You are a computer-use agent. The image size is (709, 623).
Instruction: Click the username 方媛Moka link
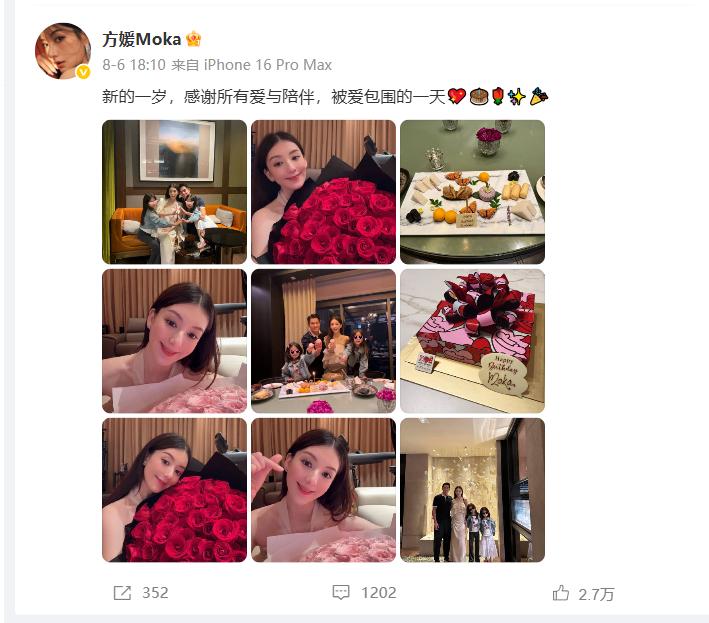[142, 39]
